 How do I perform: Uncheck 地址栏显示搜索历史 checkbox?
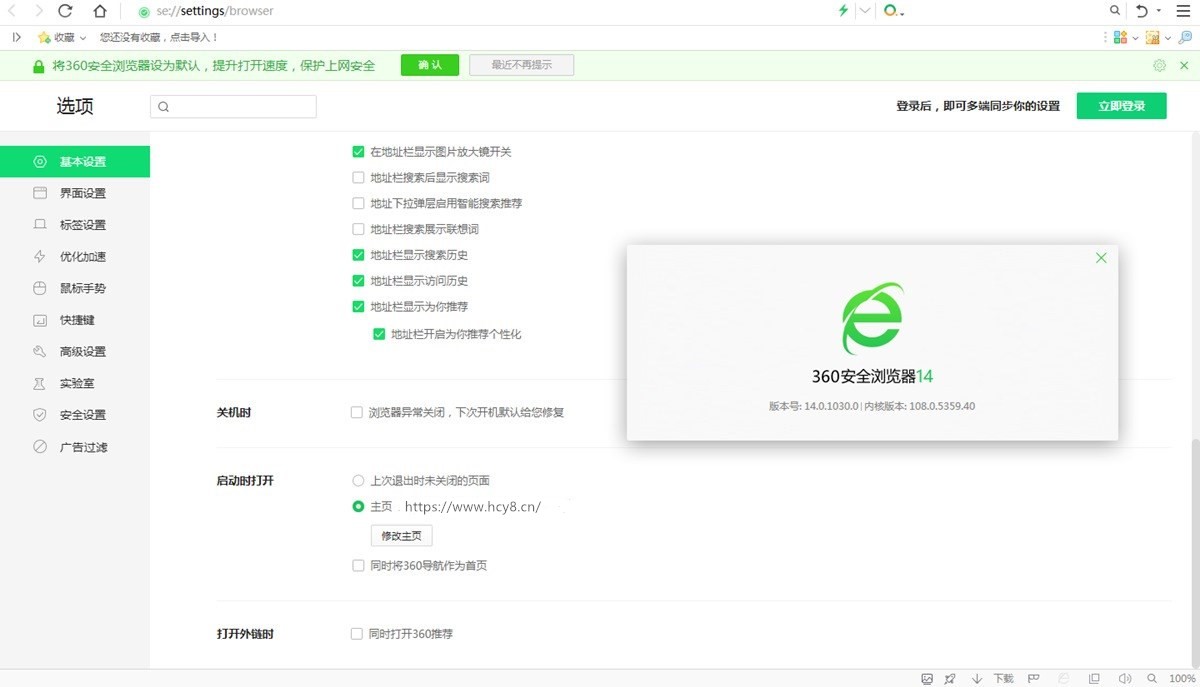358,255
